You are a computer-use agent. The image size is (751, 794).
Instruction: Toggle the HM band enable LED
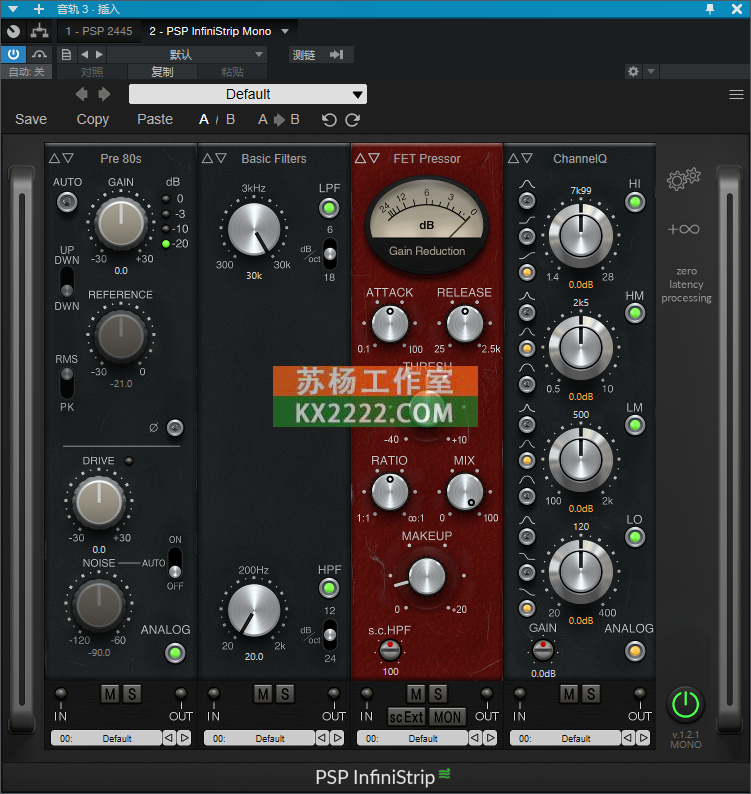635,313
